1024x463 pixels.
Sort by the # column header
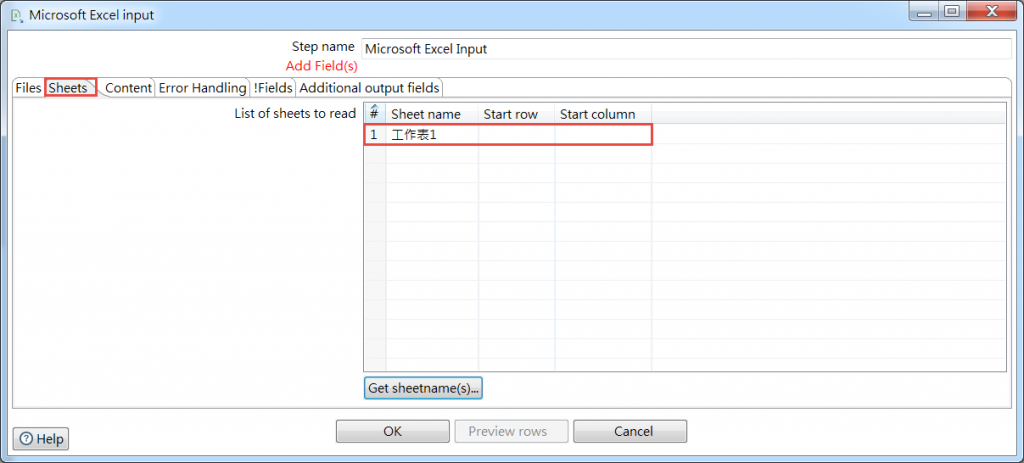point(374,114)
